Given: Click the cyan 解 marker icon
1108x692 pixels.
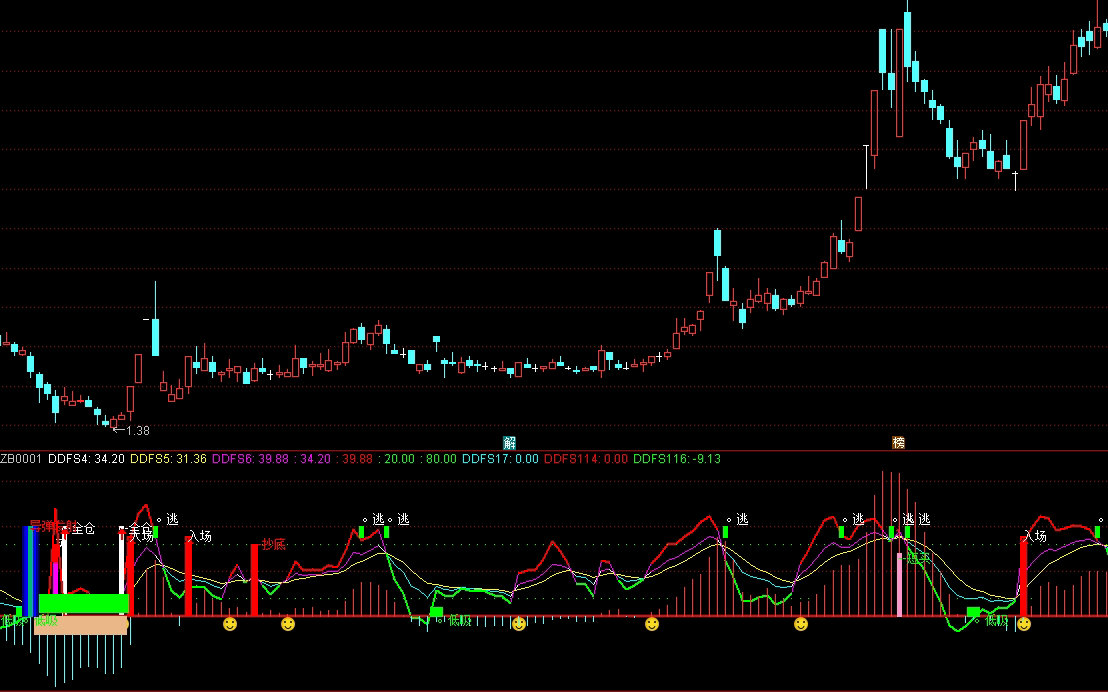Looking at the screenshot, I should (510, 442).
